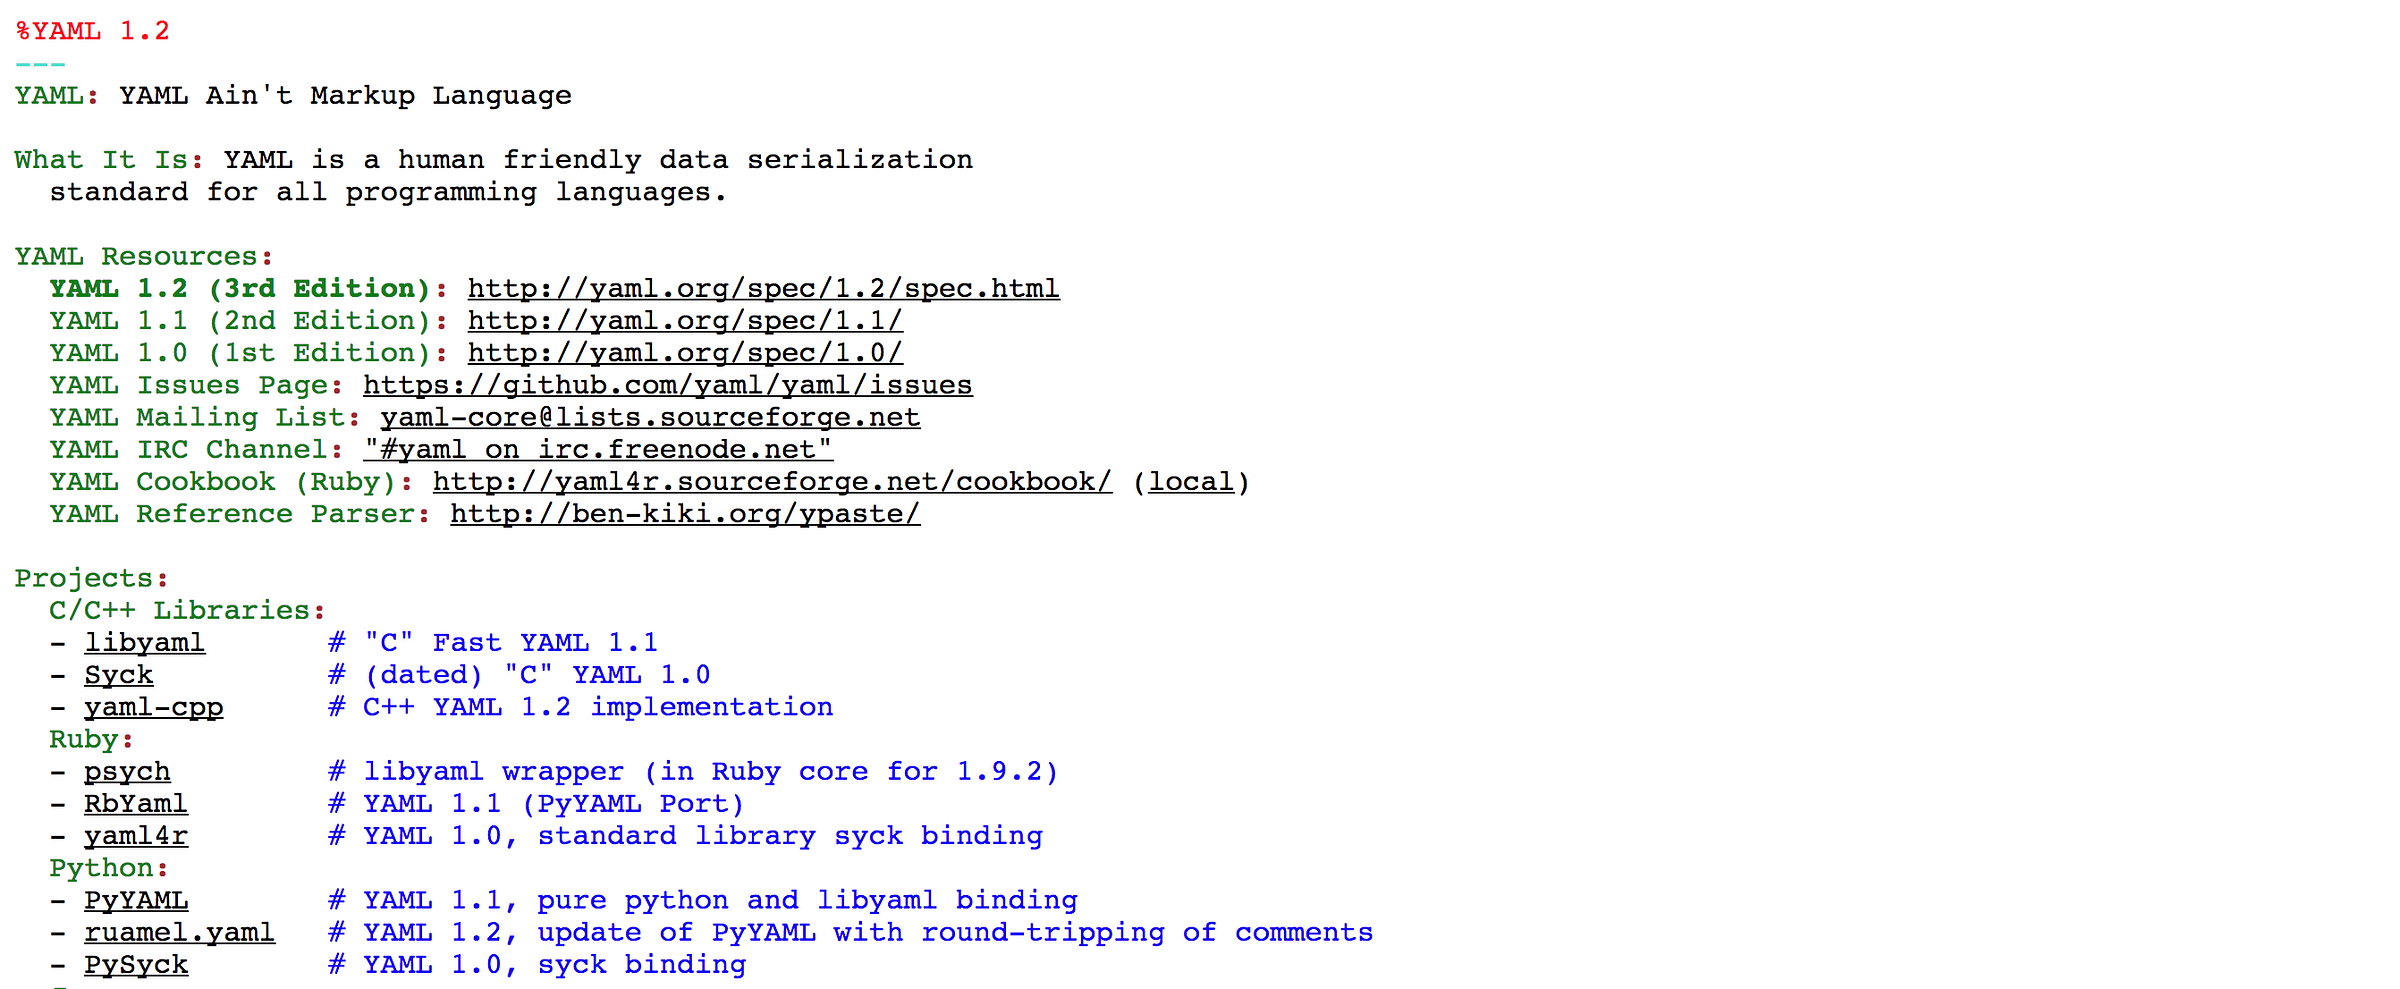
Task: Open the PyYAML project link
Action: 135,901
